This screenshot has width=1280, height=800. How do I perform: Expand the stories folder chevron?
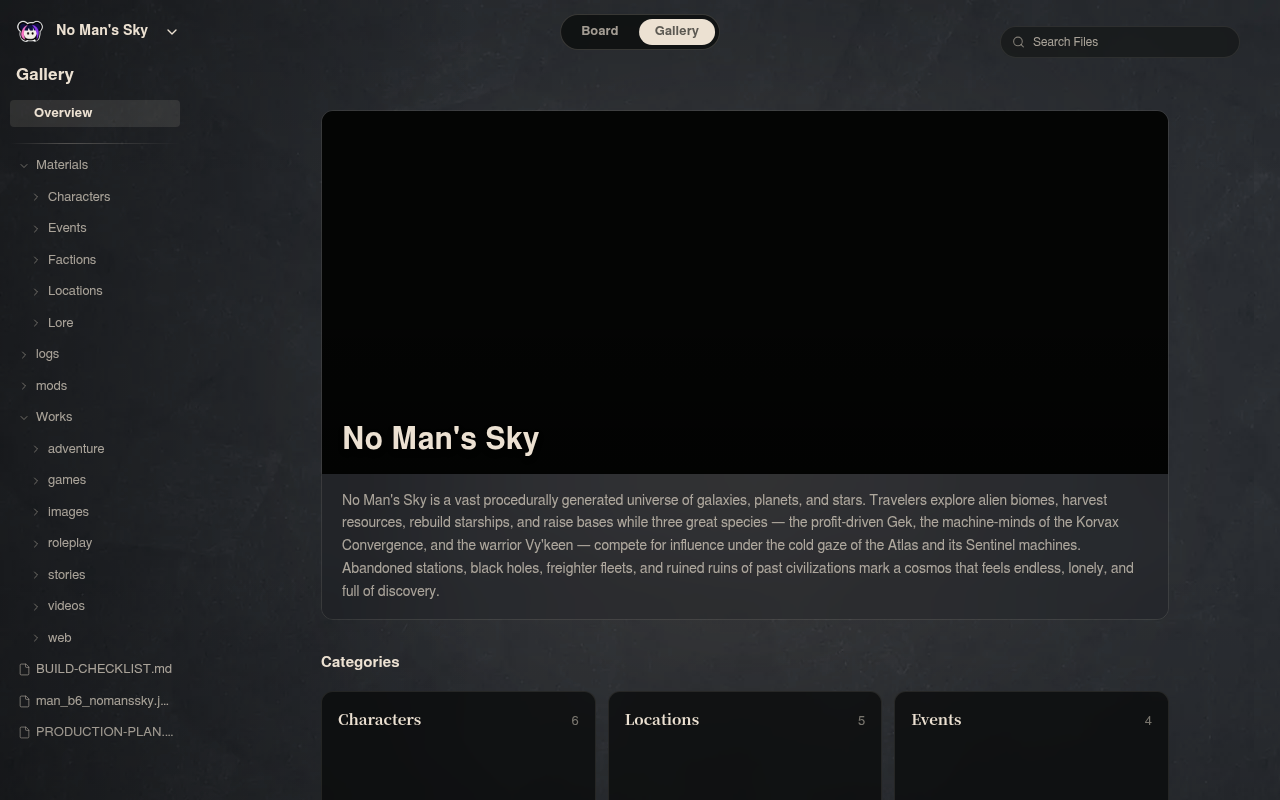pos(36,575)
